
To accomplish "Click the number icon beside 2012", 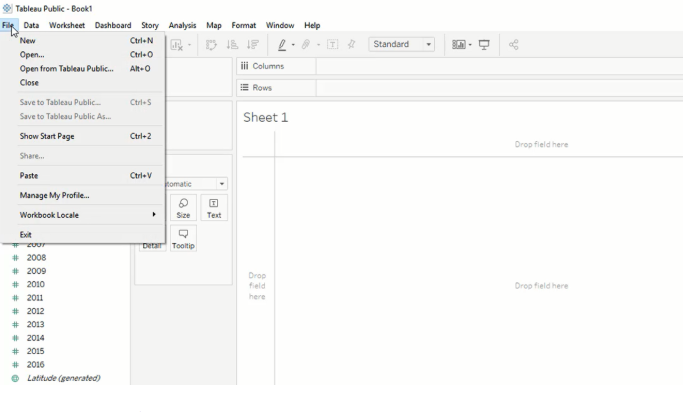I will (x=15, y=312).
